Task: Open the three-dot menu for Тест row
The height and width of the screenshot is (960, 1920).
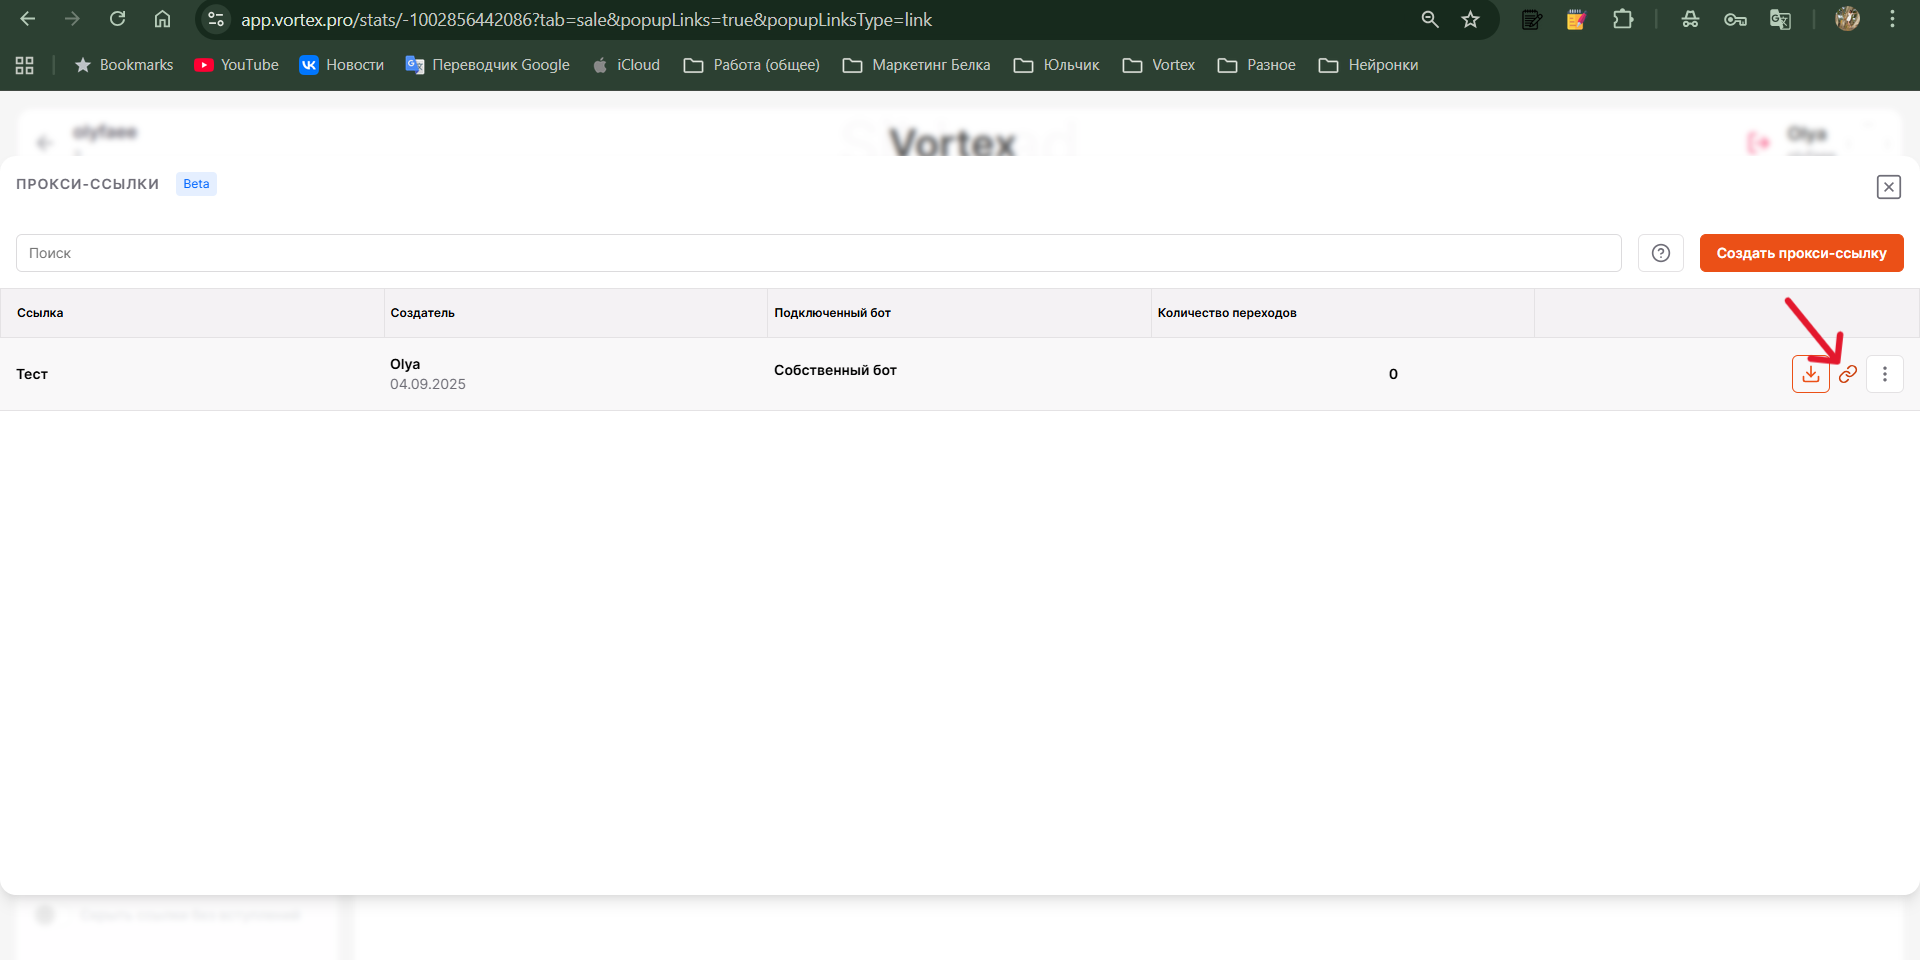Action: click(1885, 374)
